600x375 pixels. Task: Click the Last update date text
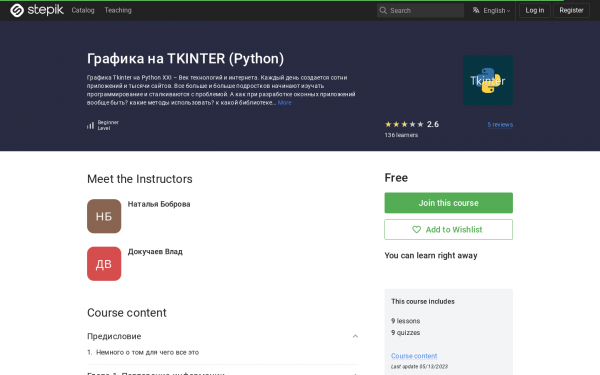[x=419, y=367]
